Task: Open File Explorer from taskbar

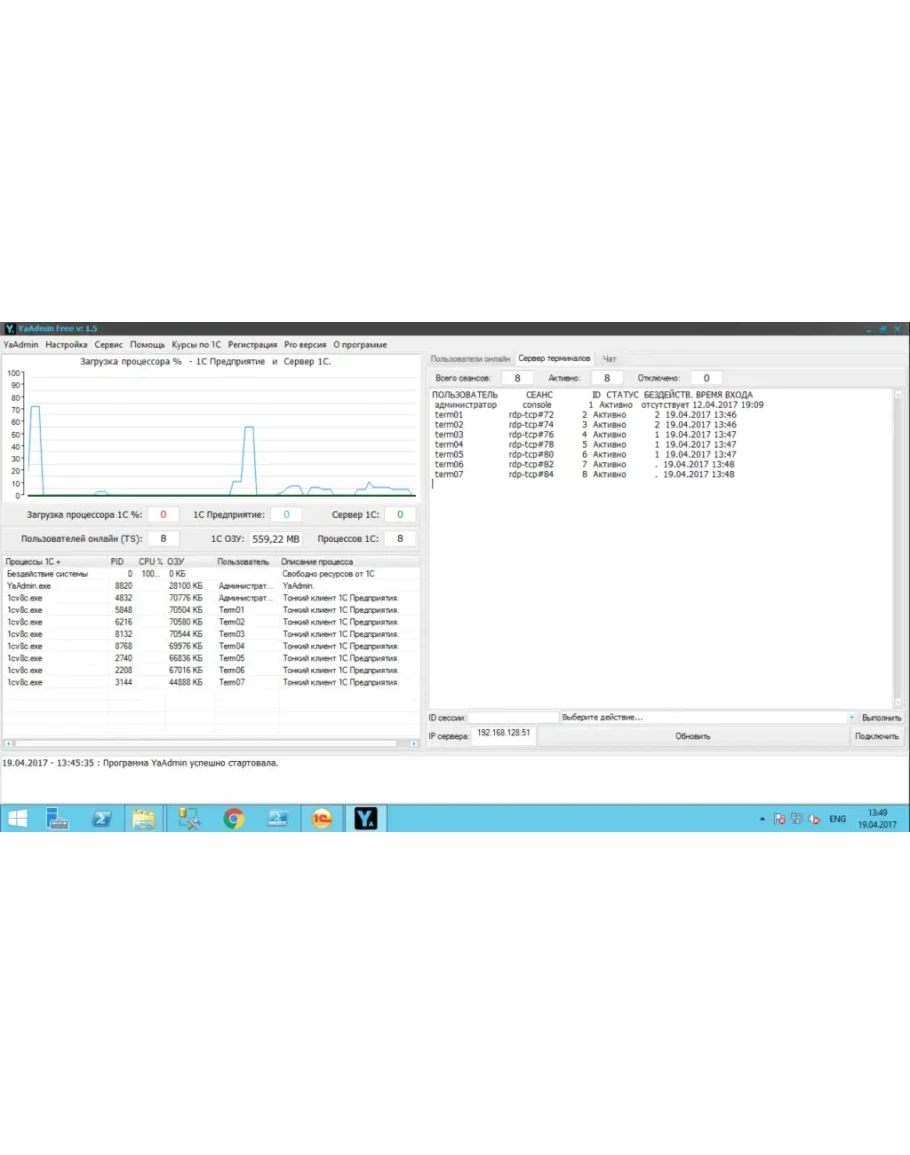Action: point(144,819)
